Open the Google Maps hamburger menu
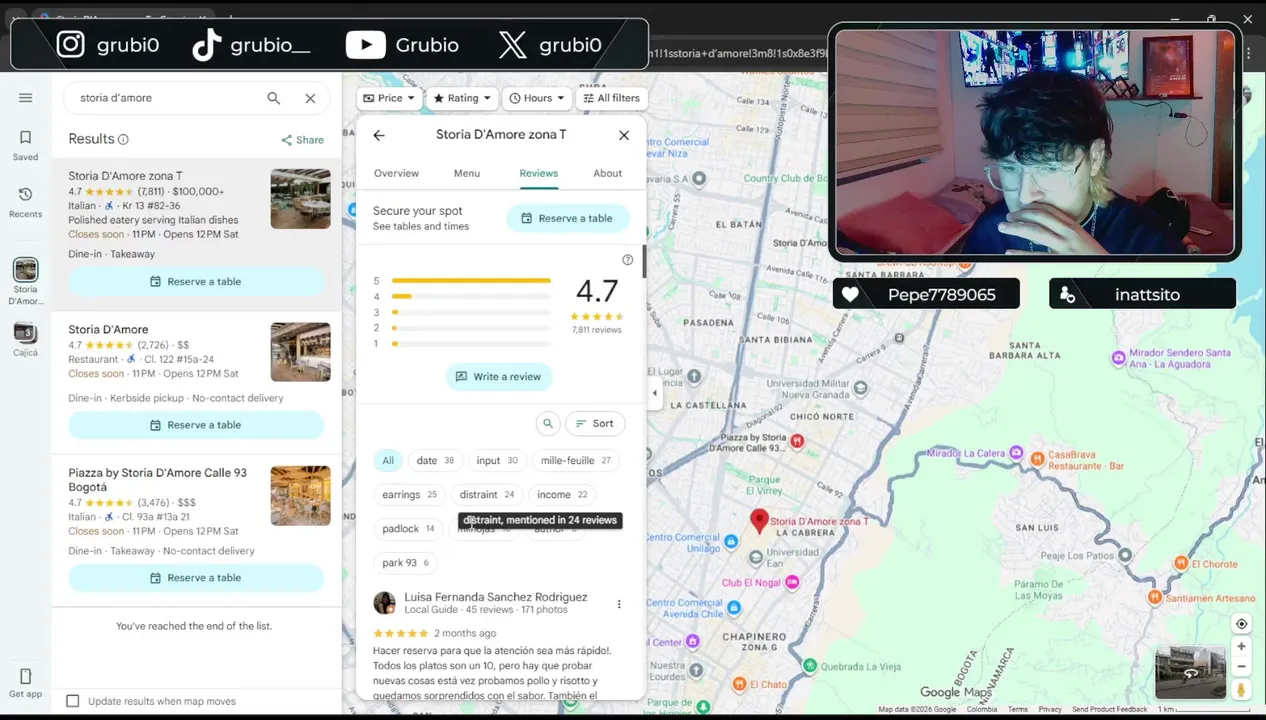 25,98
